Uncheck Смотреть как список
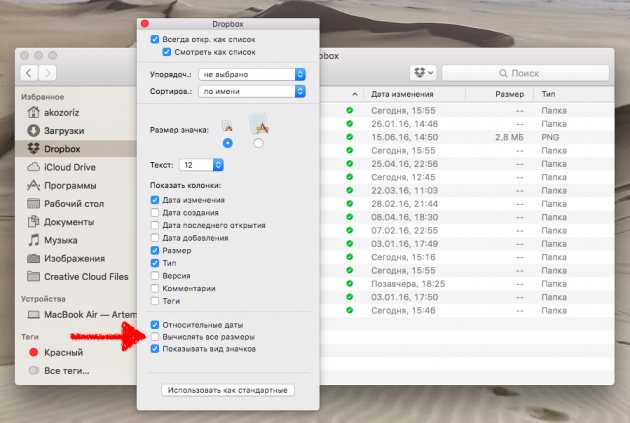The height and width of the screenshot is (423, 630). coord(166,52)
